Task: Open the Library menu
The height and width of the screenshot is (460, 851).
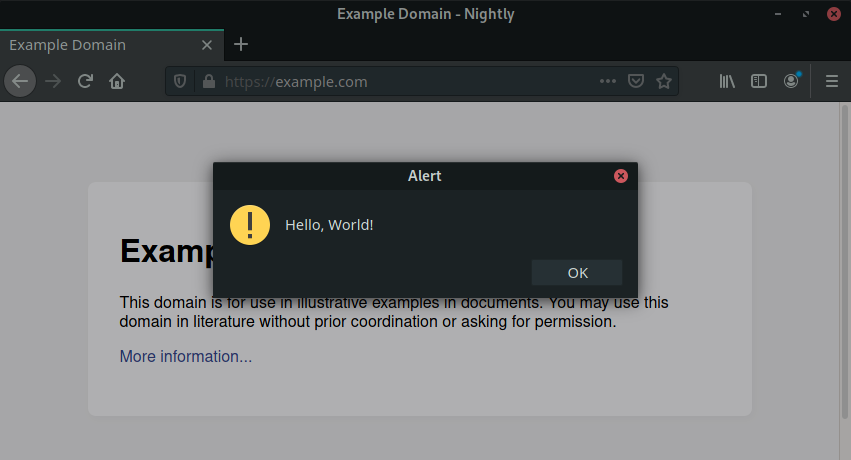Action: coord(727,82)
